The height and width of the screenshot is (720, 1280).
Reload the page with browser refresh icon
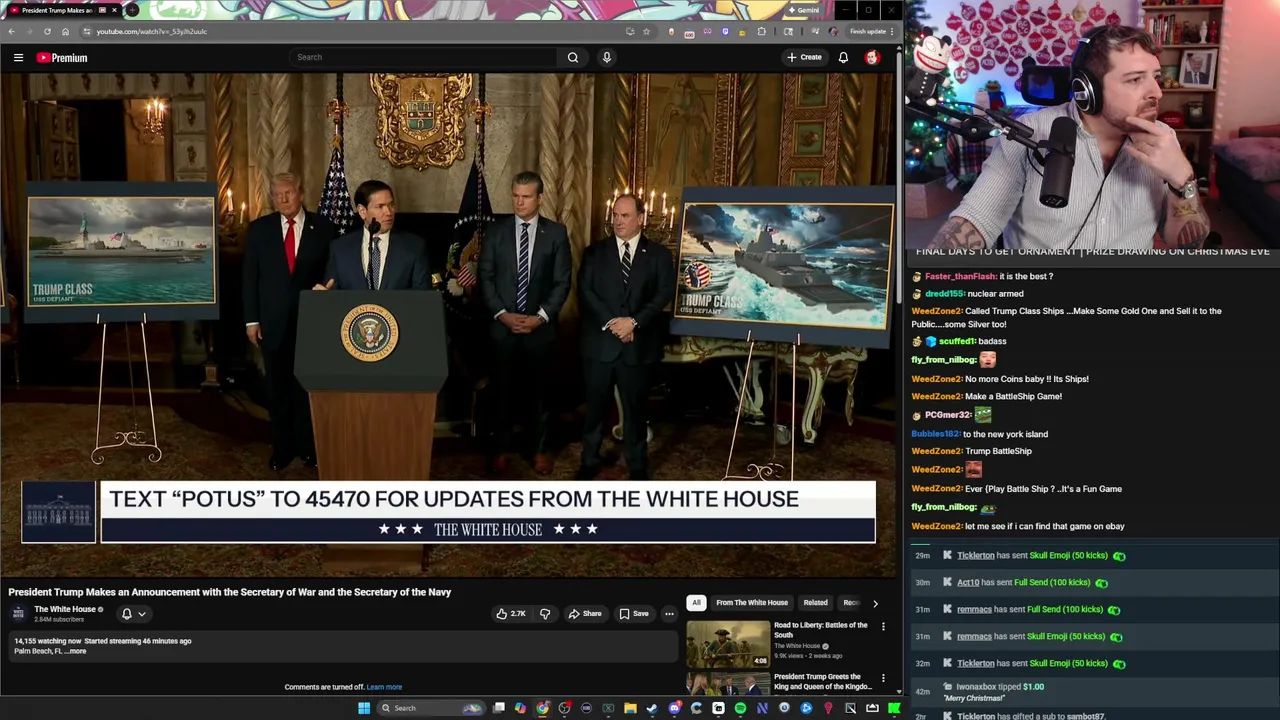tap(47, 31)
